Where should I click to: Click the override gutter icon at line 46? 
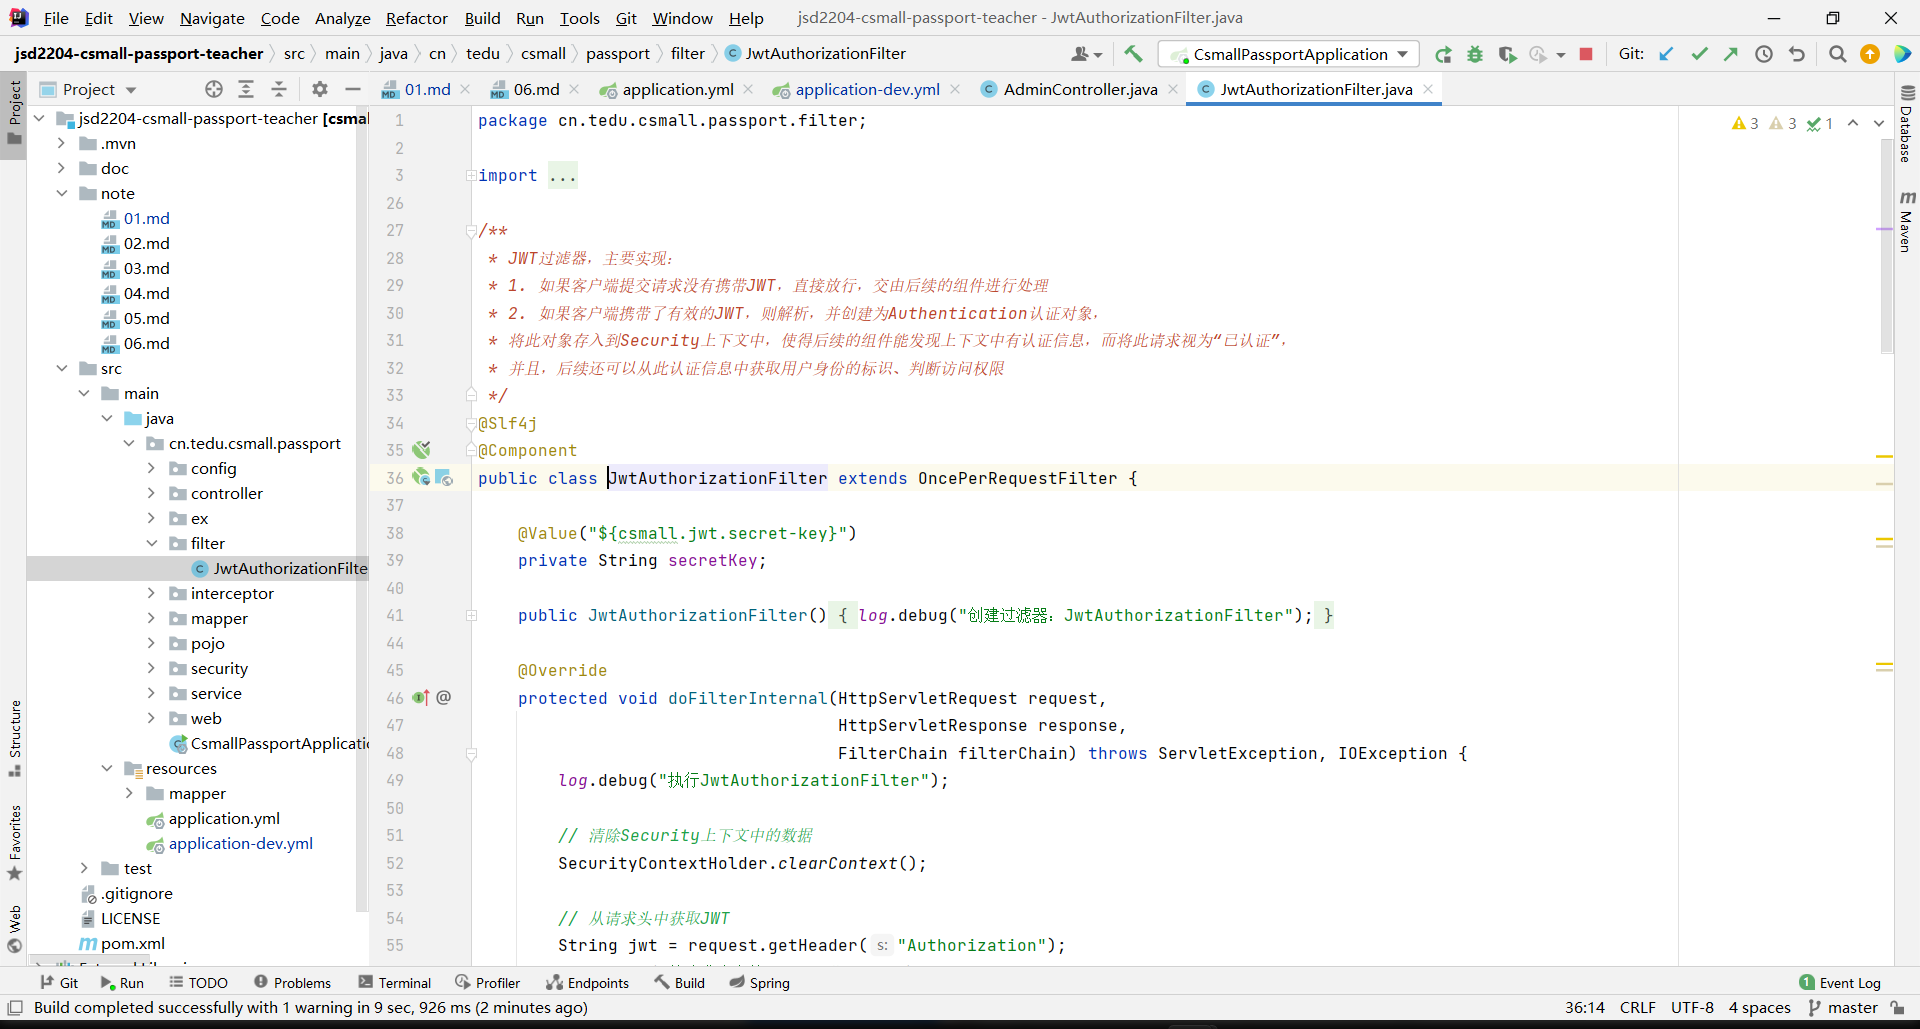tap(421, 697)
